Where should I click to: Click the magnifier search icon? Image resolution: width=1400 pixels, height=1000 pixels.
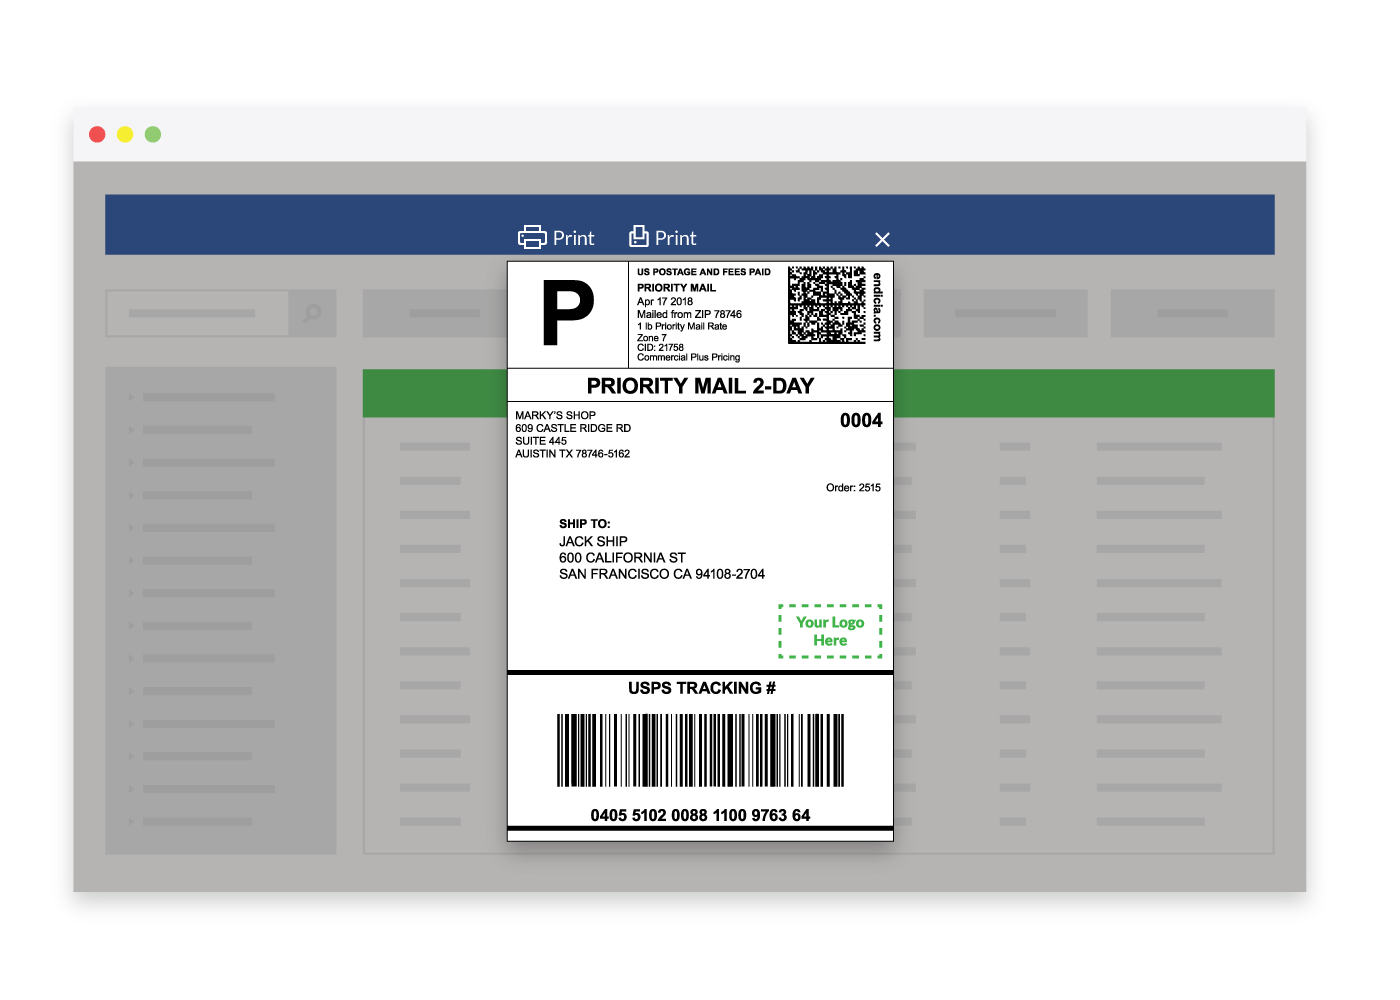313,313
